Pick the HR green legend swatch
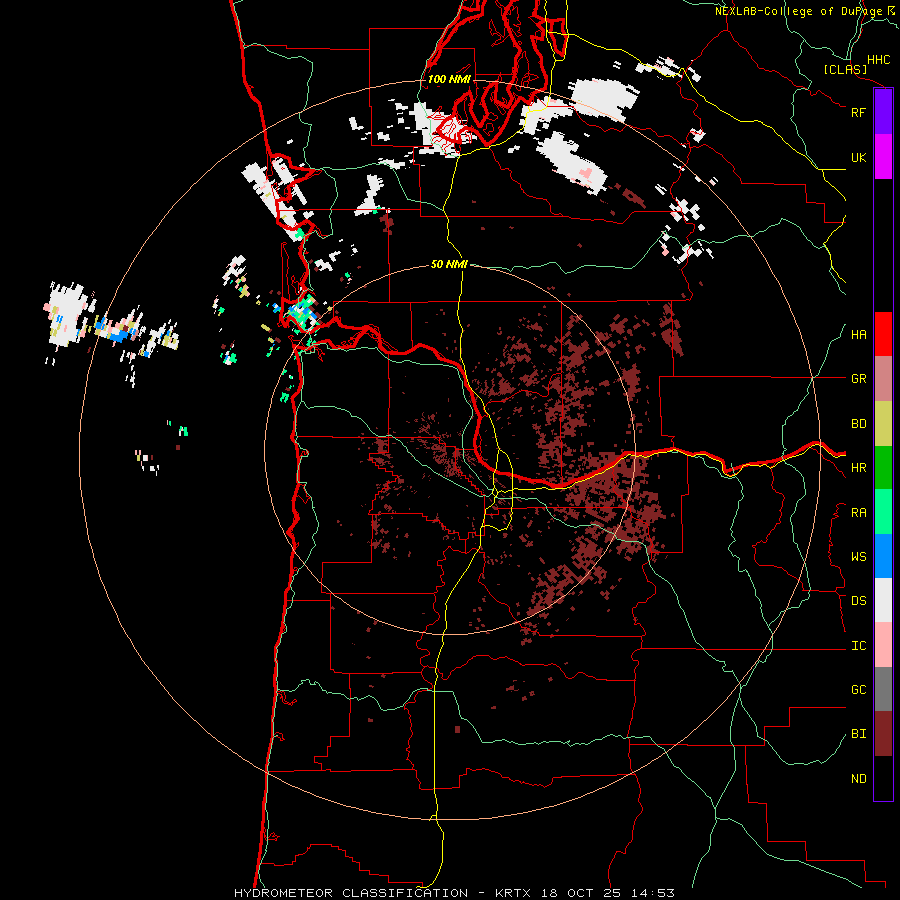Image resolution: width=900 pixels, height=900 pixels. pos(883,468)
